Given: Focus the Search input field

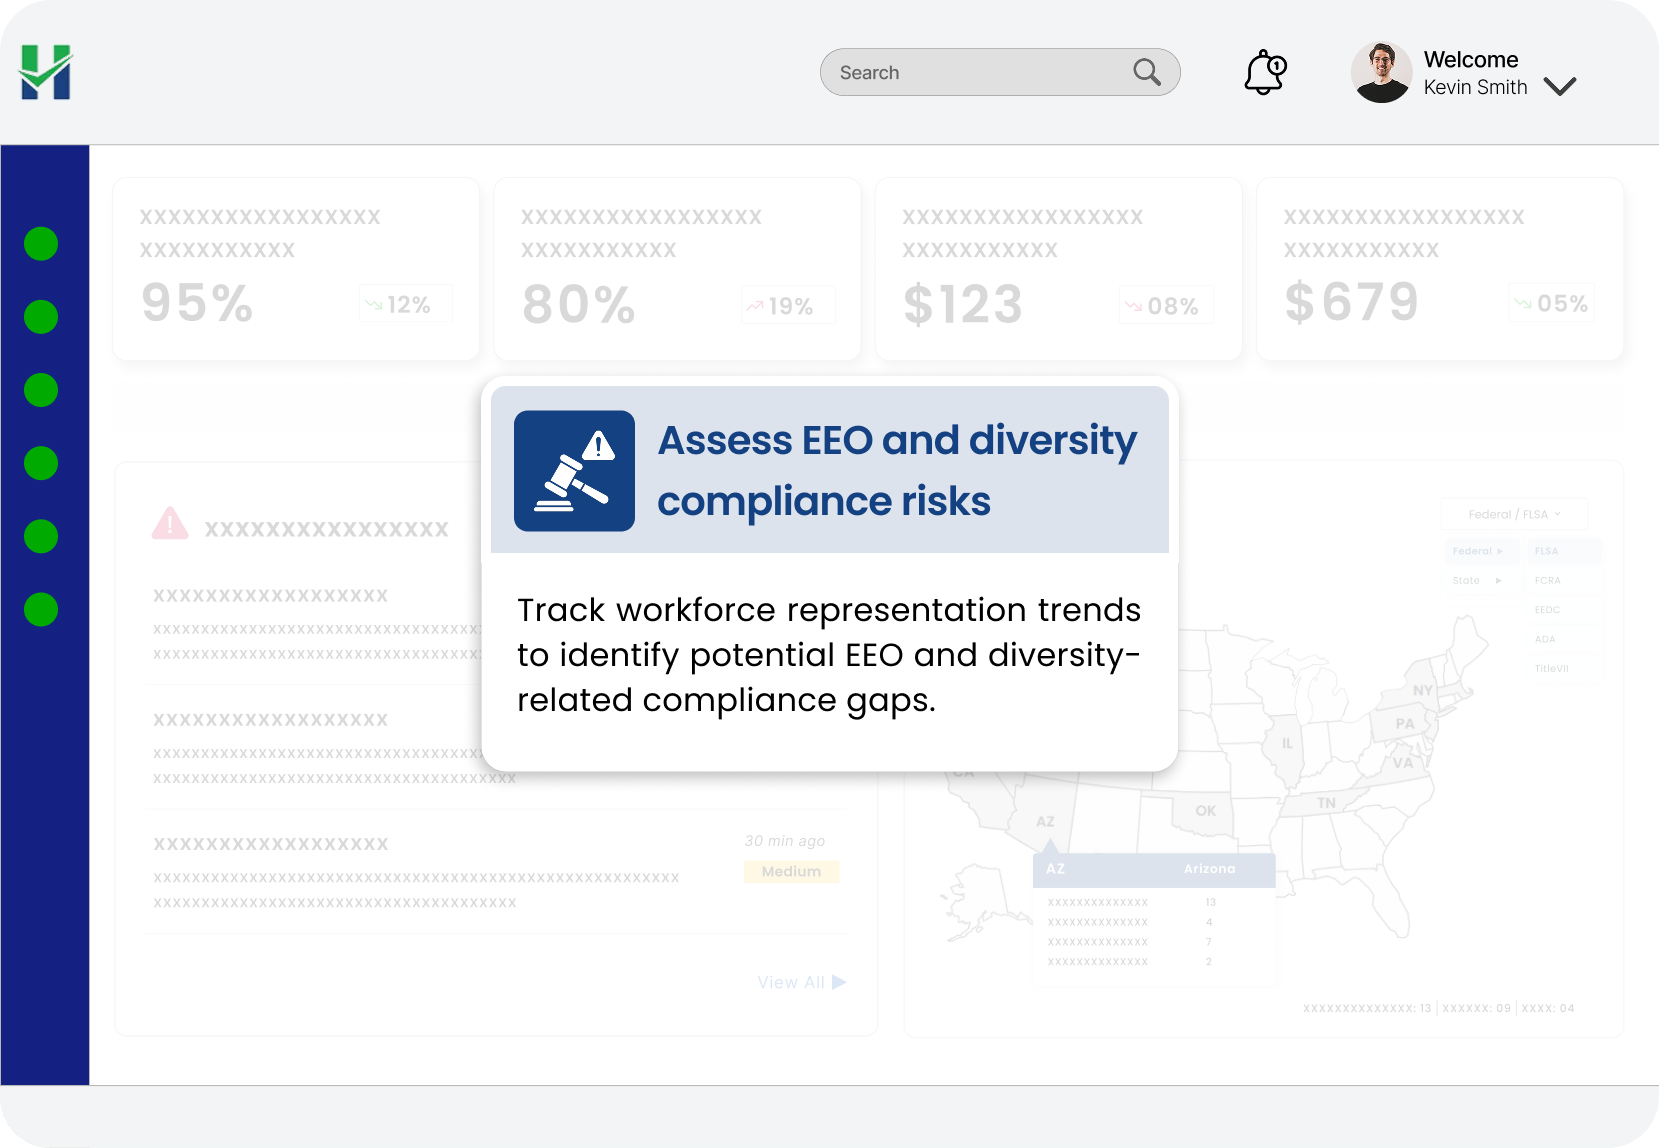Looking at the screenshot, I should pos(980,73).
